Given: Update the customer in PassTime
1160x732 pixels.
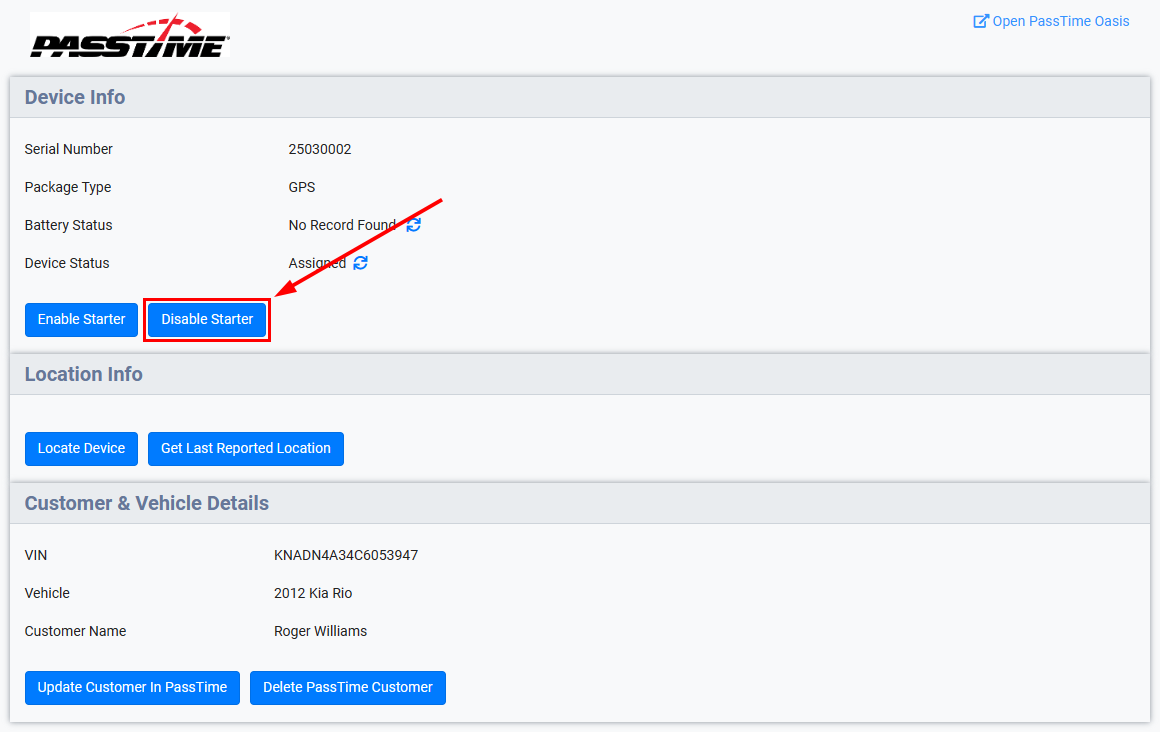Looking at the screenshot, I should tap(131, 687).
